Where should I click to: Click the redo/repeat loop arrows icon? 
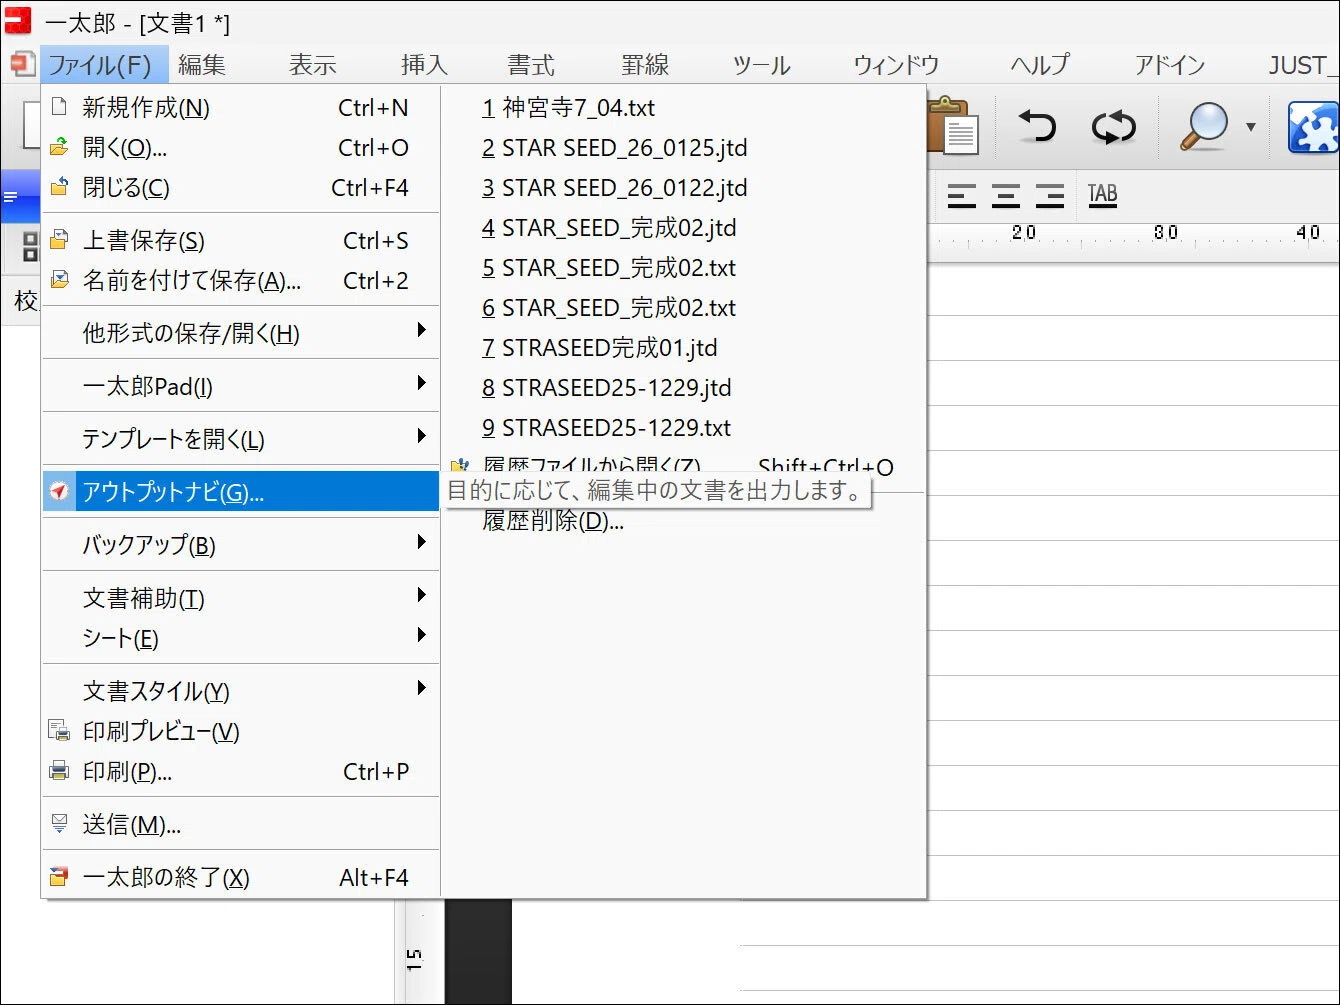pos(1113,127)
